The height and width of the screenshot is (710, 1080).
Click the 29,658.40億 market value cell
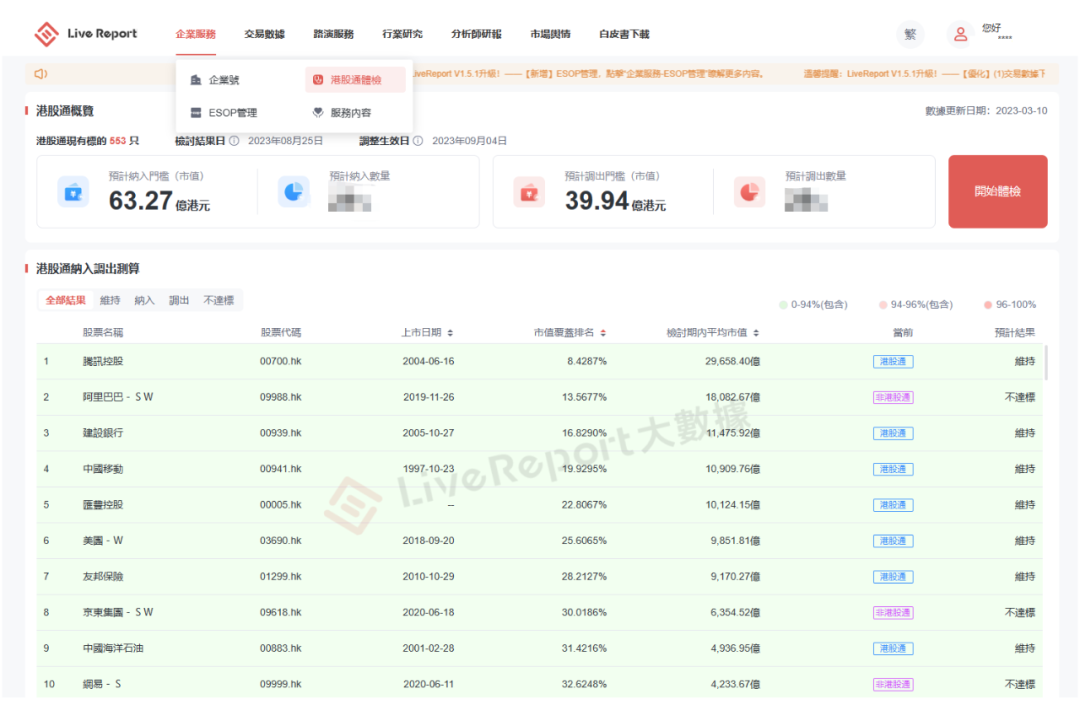coord(732,362)
